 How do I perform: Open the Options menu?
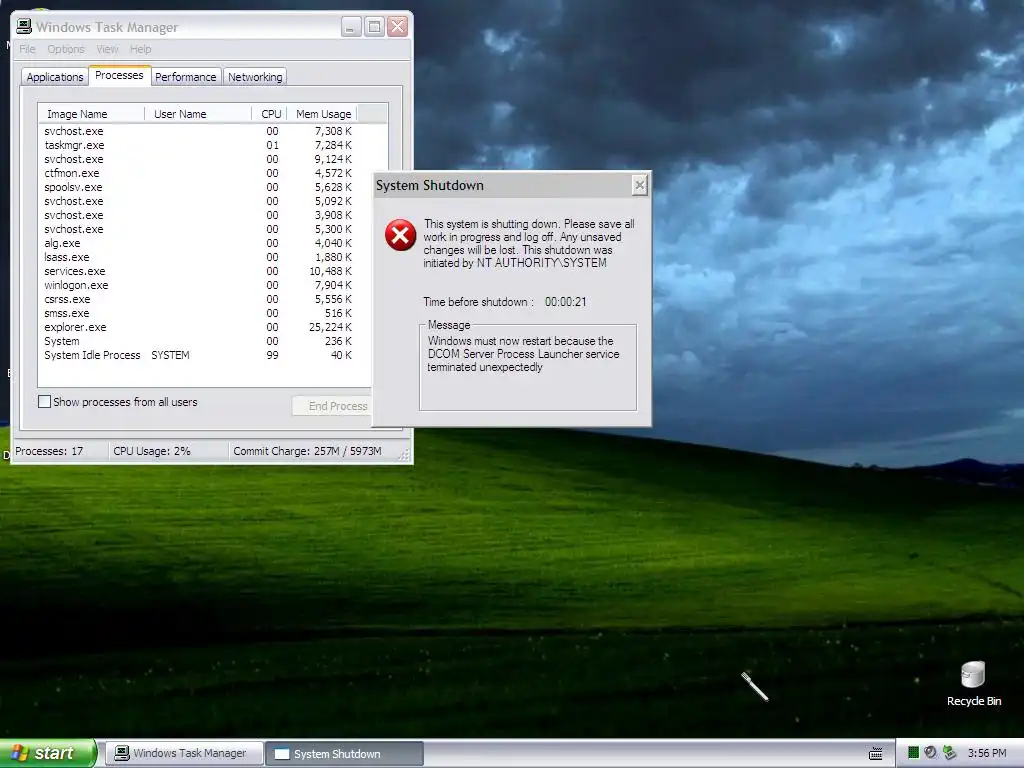coord(65,49)
